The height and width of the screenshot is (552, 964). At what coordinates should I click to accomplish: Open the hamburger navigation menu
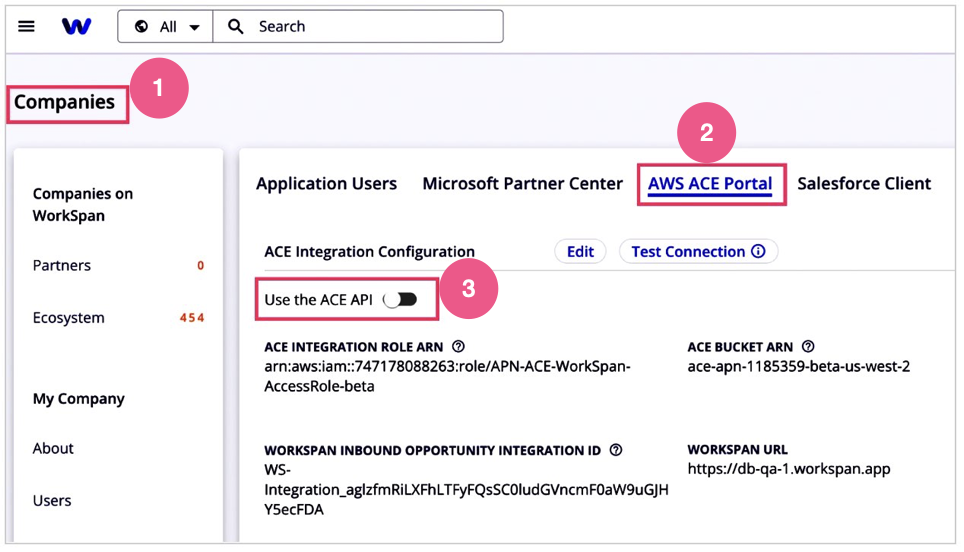click(x=26, y=26)
